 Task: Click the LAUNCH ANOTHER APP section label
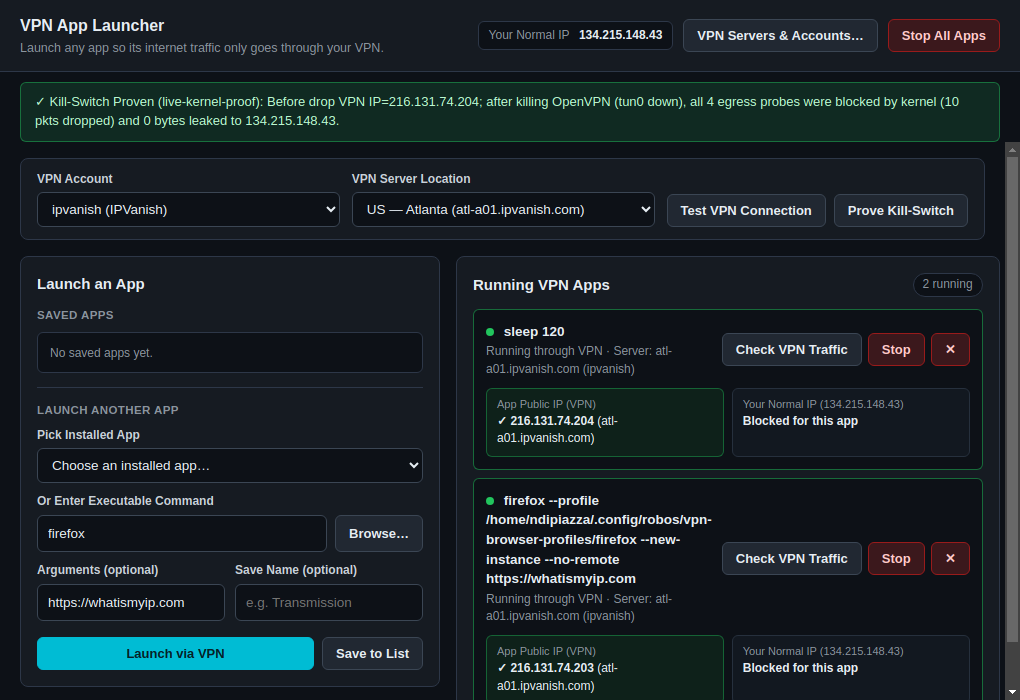(x=107, y=410)
